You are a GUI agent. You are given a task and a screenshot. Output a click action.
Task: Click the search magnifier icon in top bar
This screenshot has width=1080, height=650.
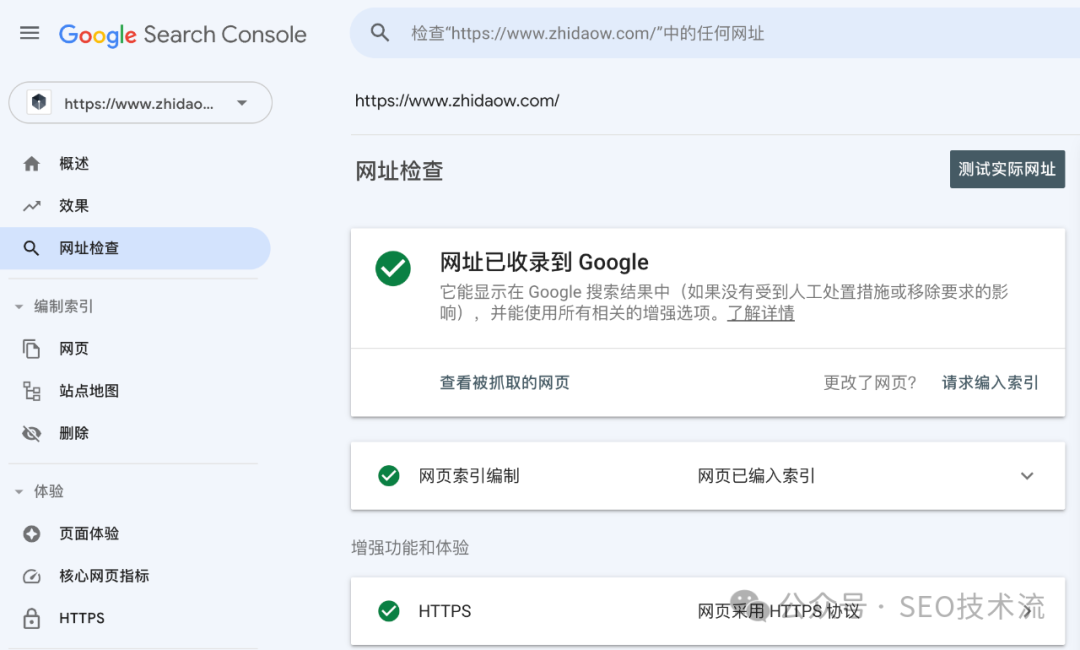tap(380, 33)
